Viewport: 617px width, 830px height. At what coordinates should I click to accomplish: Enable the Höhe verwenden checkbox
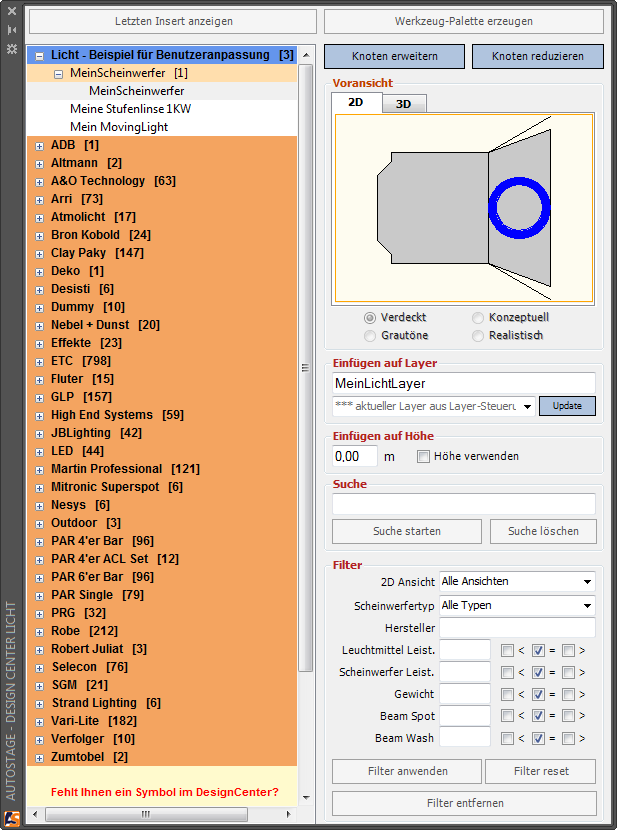coord(423,457)
